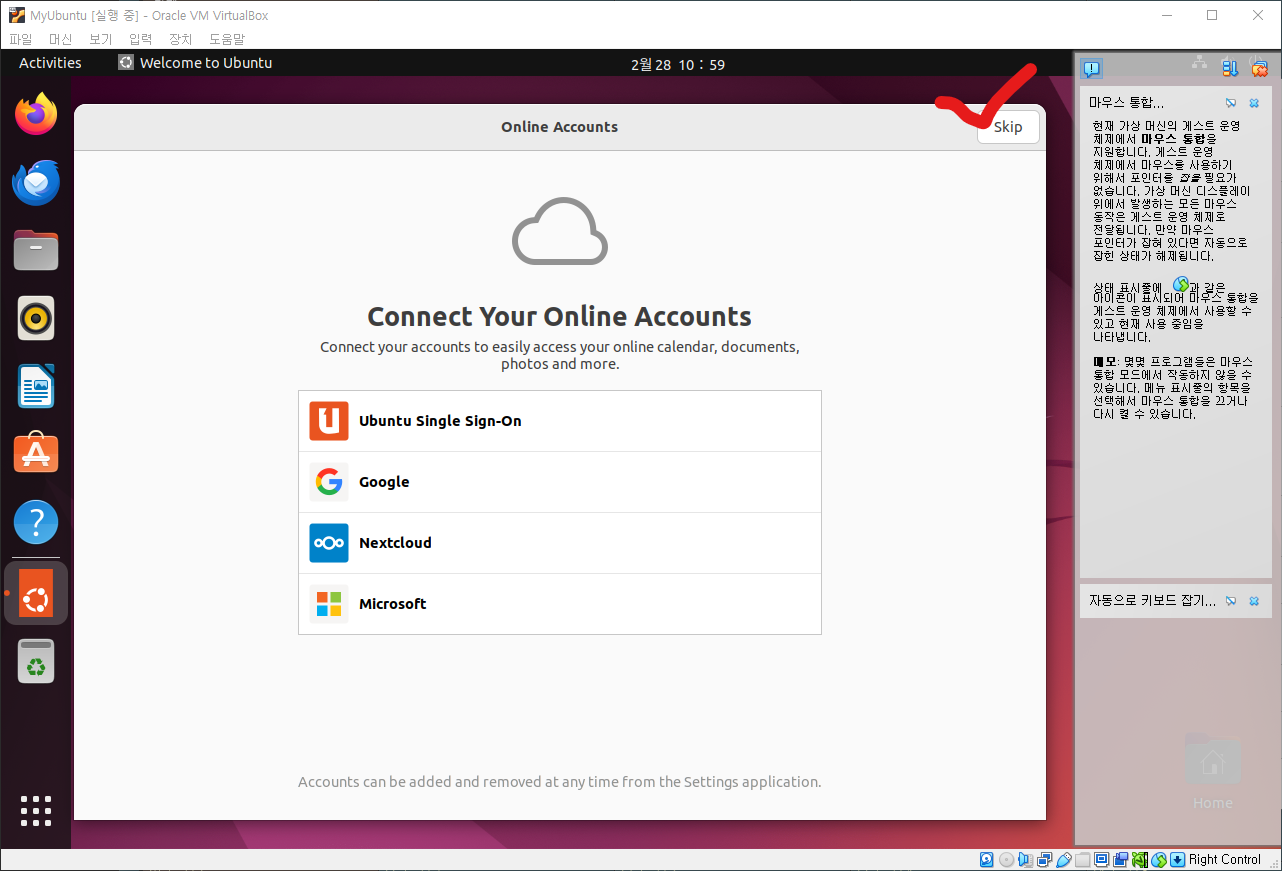Screen dimensions: 1282x871
Task: Choose the Microsoft account option
Action: 560,604
